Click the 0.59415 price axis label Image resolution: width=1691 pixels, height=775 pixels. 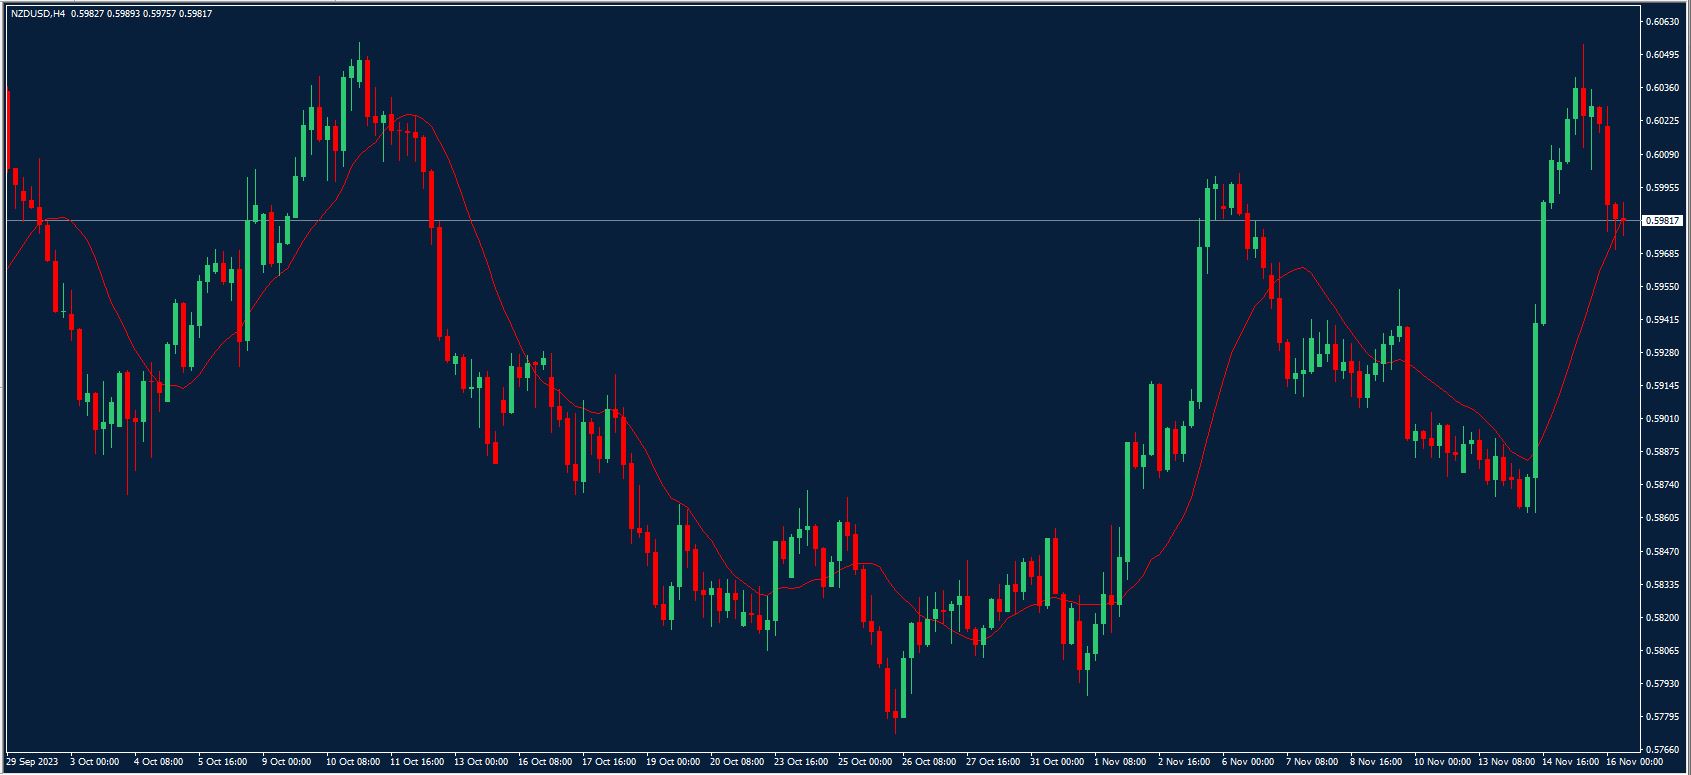coord(1664,320)
